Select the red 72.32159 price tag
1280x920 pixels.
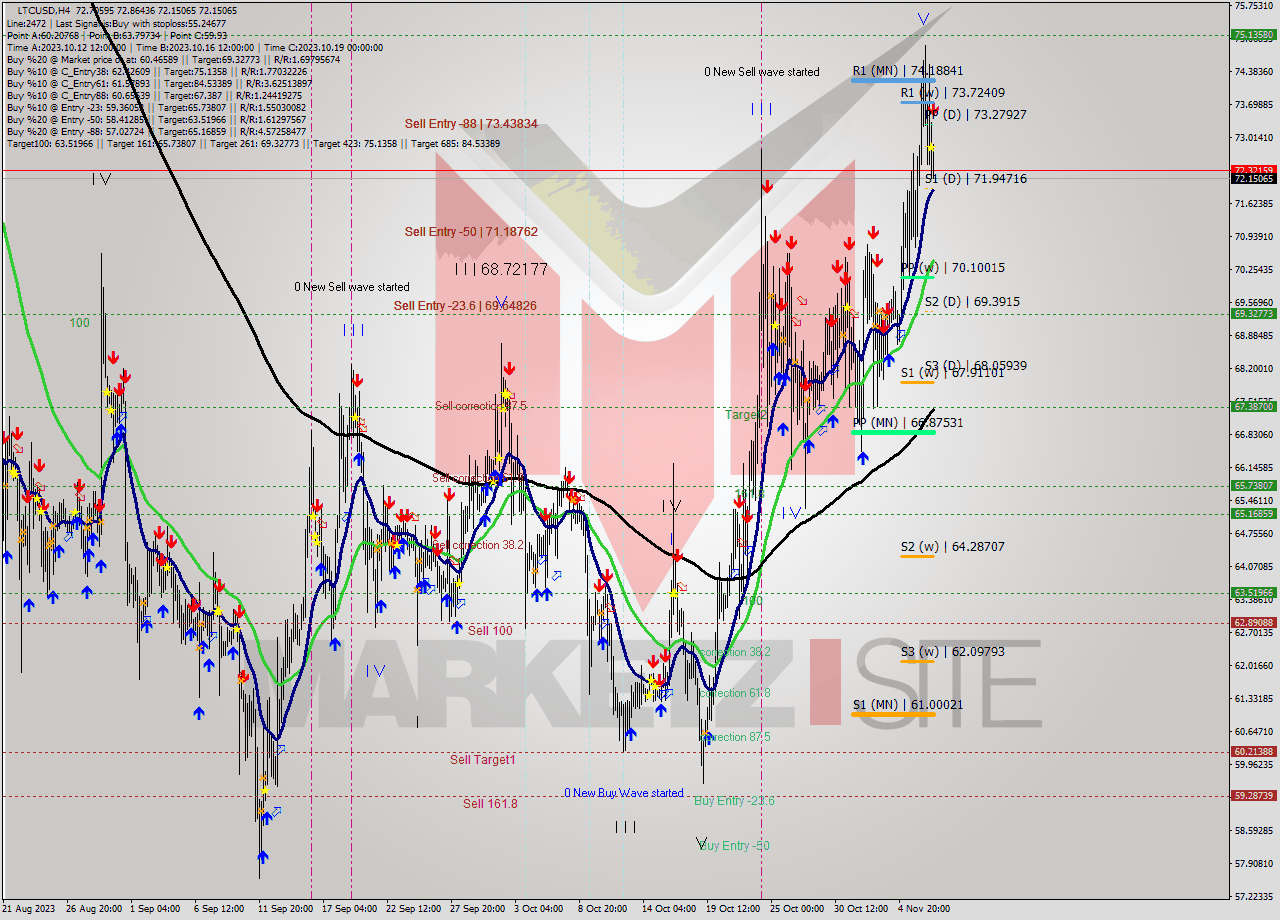pyautogui.click(x=1253, y=170)
